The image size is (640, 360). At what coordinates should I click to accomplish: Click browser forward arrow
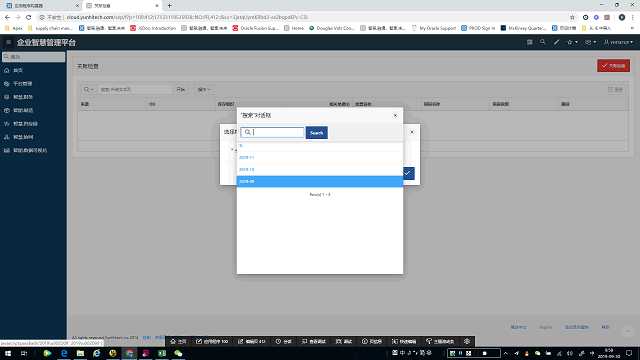click(18, 17)
